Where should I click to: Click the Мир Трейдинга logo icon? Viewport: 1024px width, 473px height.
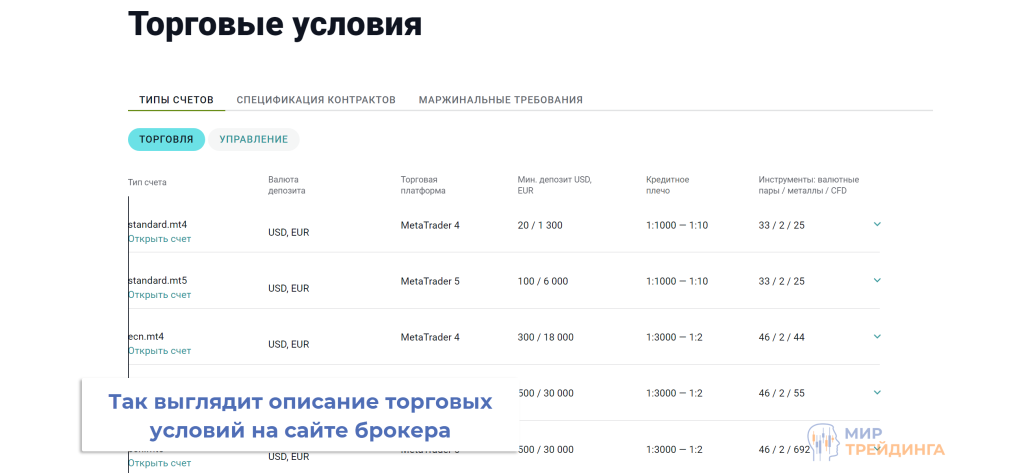click(x=823, y=442)
